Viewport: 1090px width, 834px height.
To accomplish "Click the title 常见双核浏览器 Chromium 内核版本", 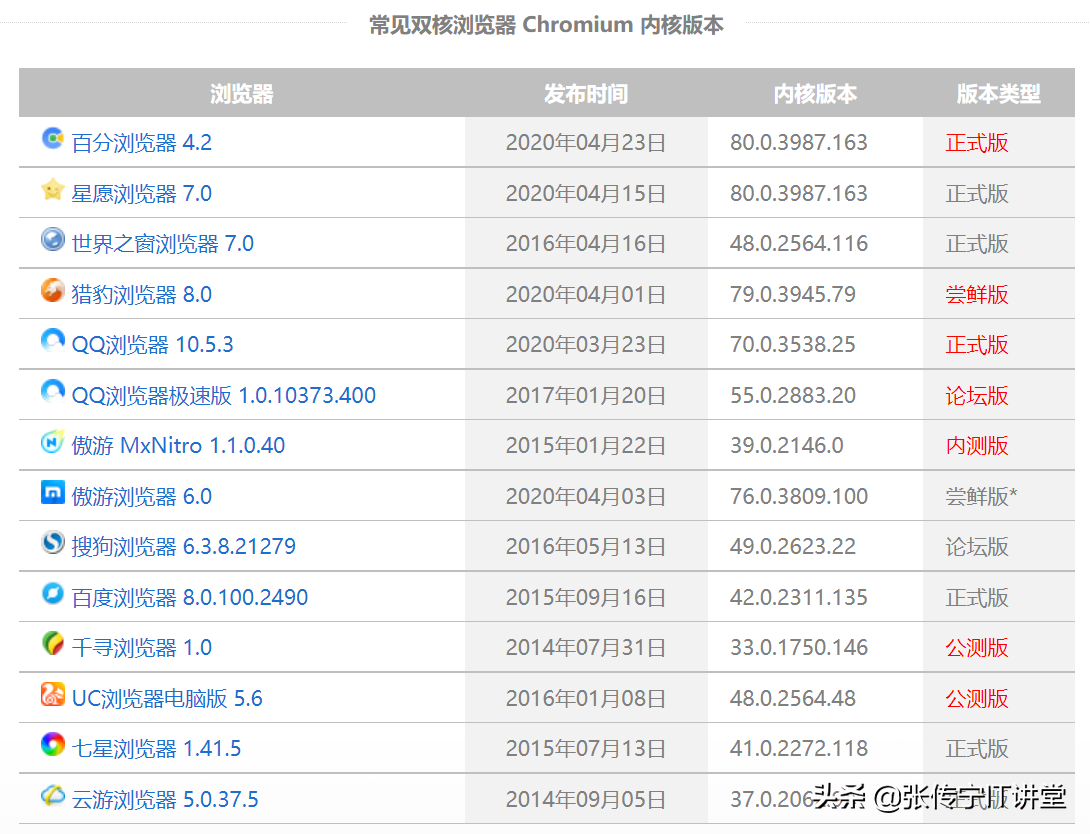I will click(x=546, y=25).
